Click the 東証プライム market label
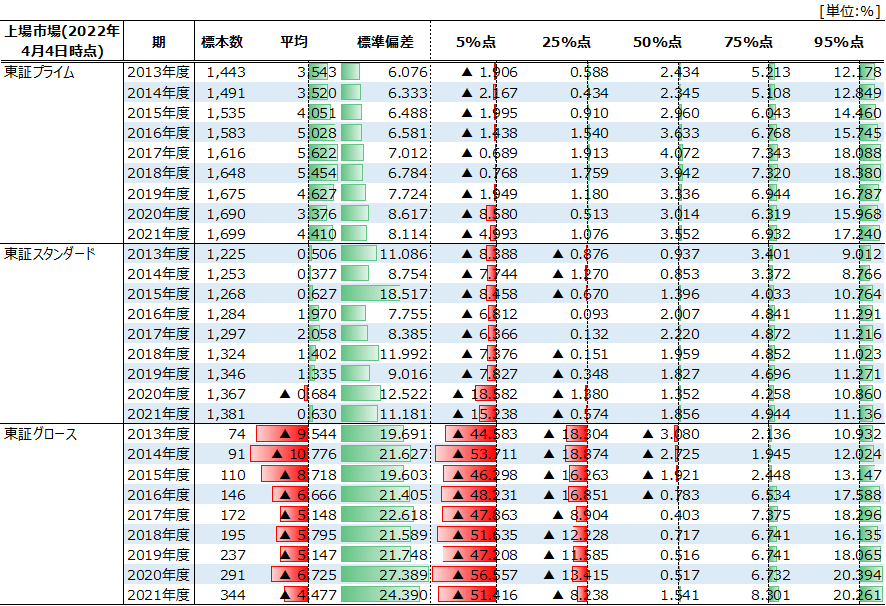This screenshot has height=606, width=886. pos(39,73)
